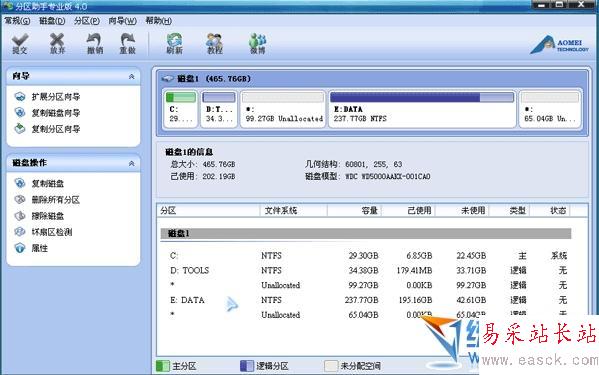The image size is (599, 375).
Task: Open the 教程 (tutorial) toolbar icon
Action: point(215,44)
